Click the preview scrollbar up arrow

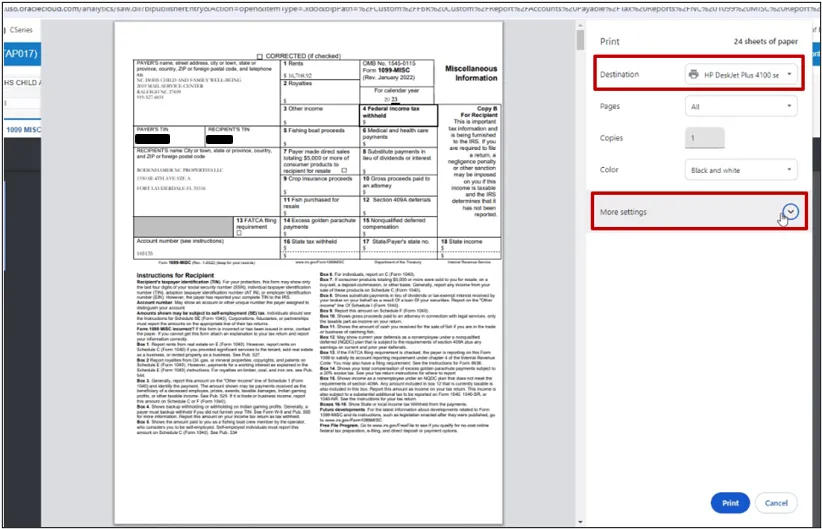[580, 25]
